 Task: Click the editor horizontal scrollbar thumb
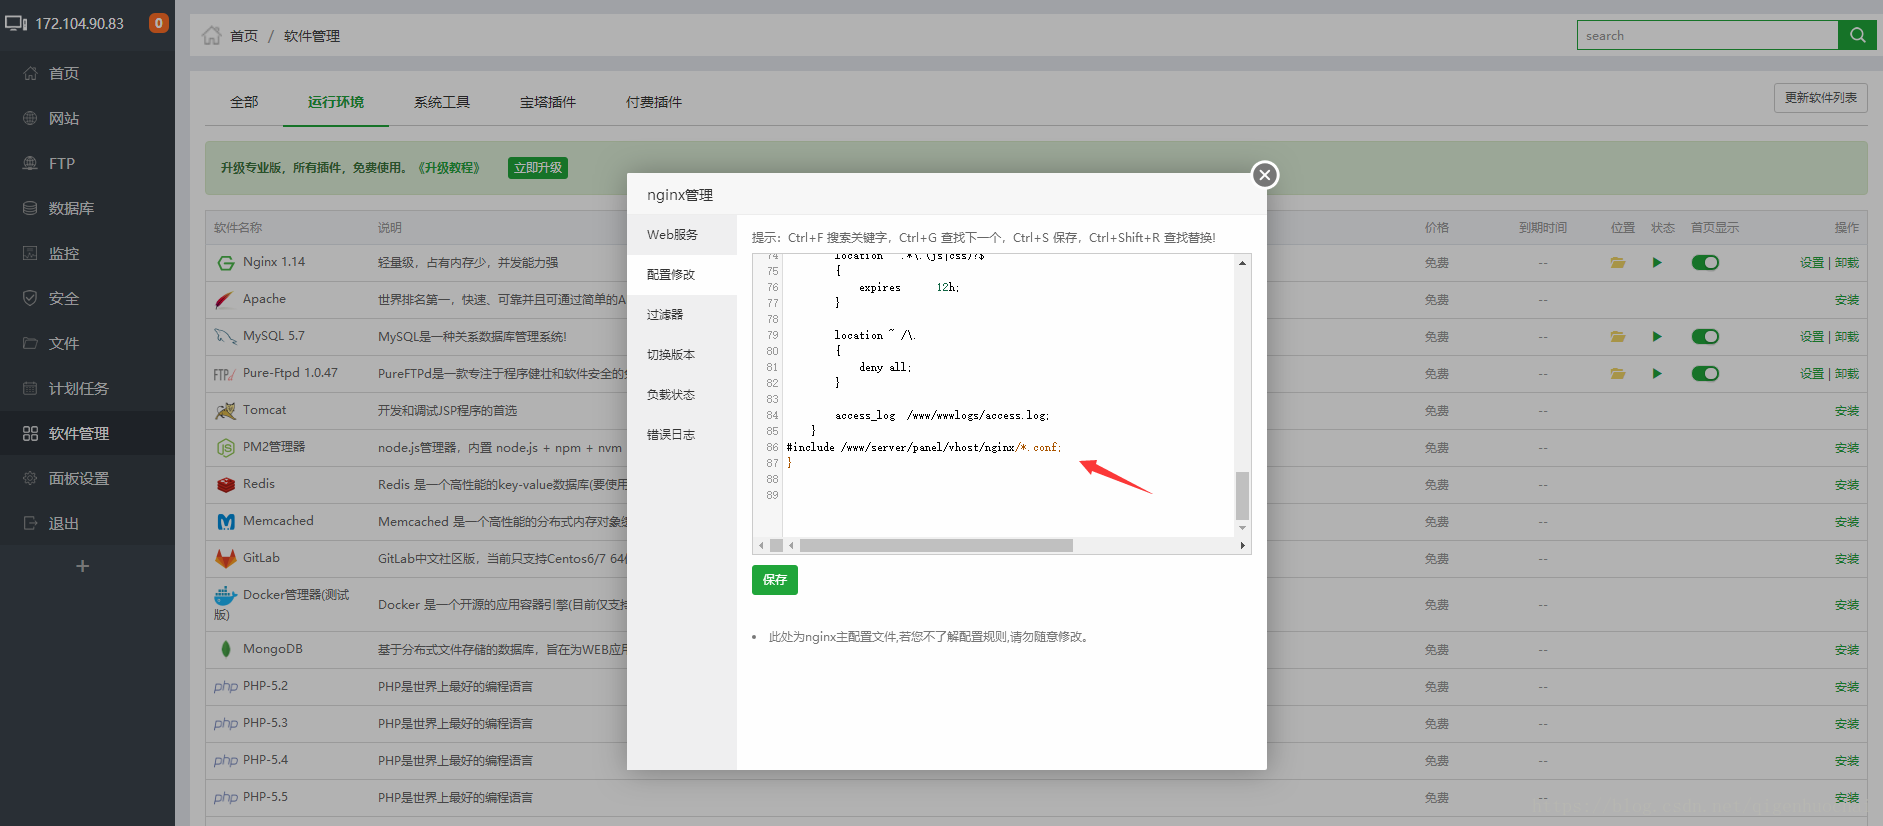(936, 546)
